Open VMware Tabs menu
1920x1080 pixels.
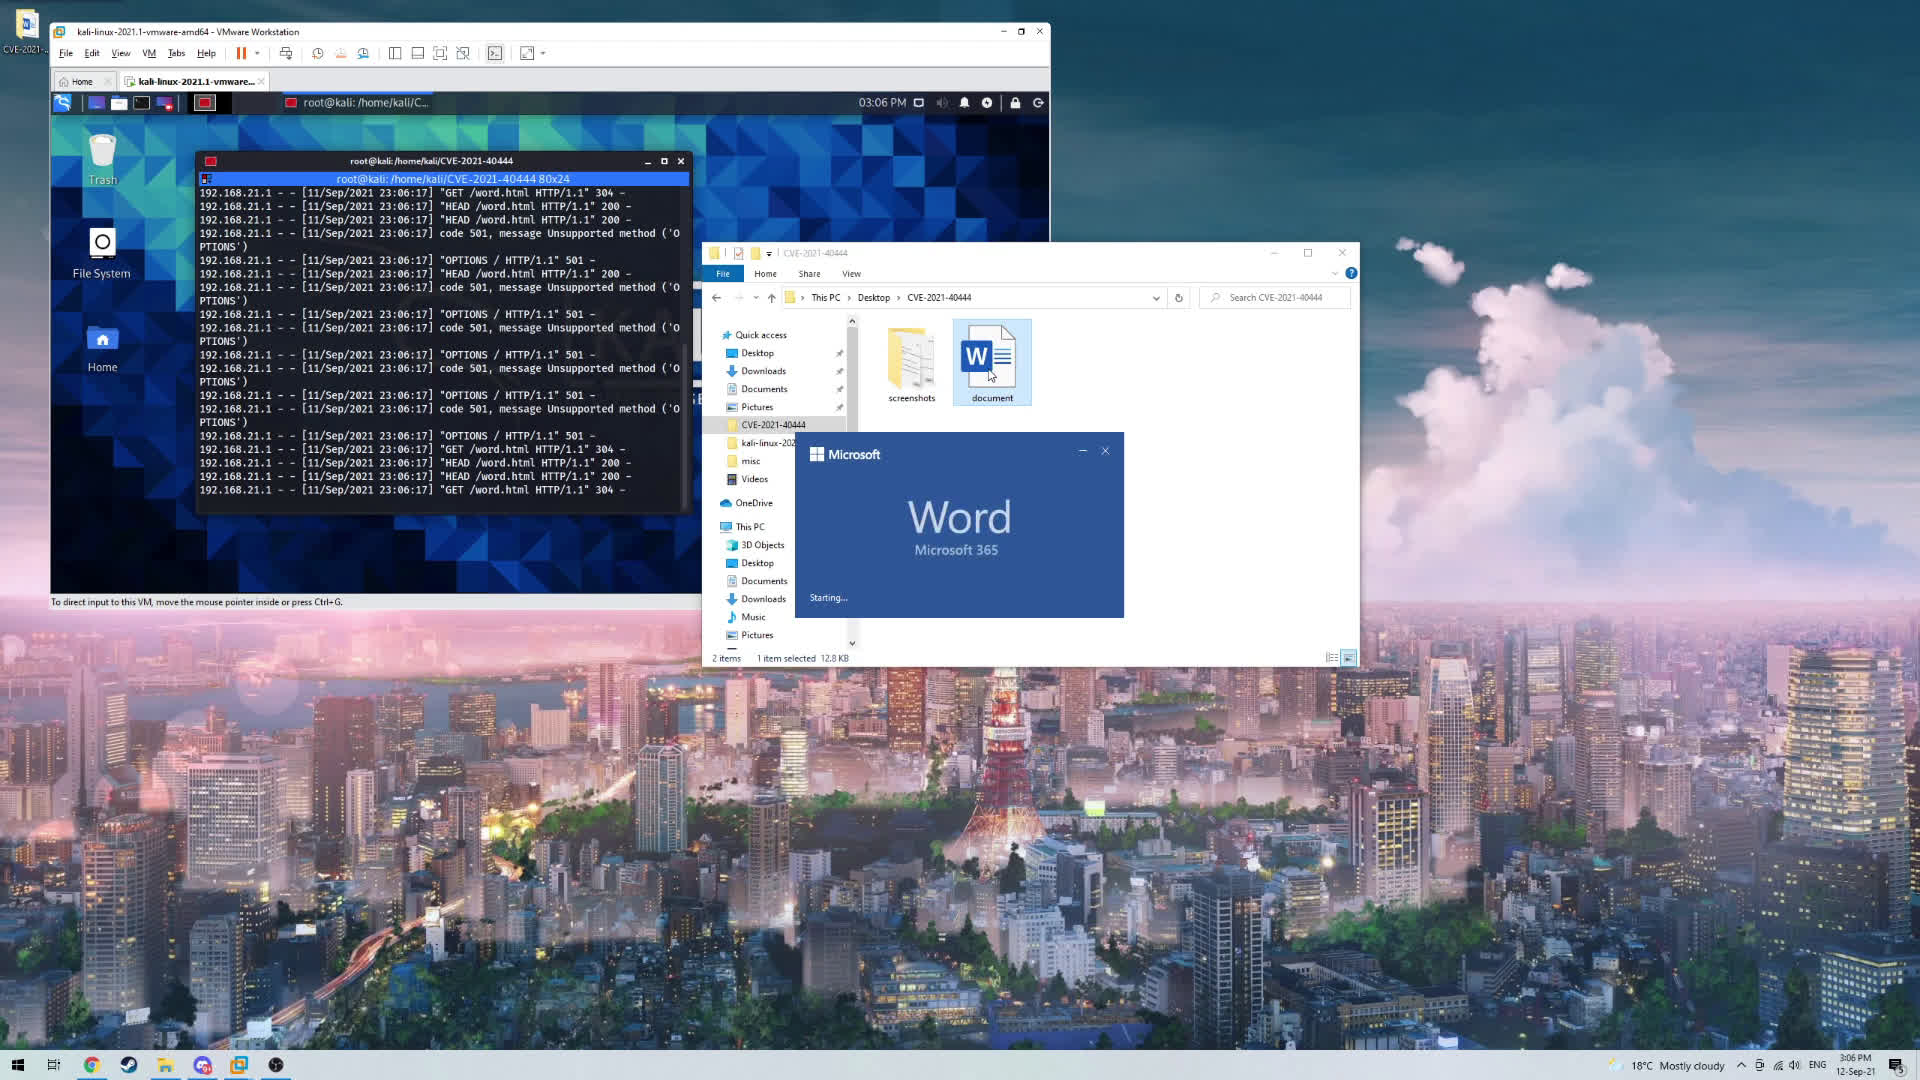click(177, 53)
